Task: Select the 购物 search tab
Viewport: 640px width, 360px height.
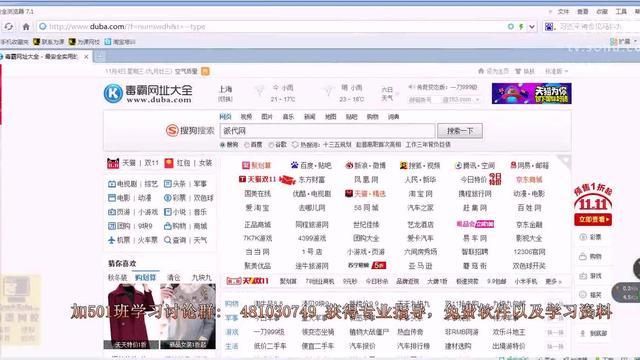Action: coord(372,117)
